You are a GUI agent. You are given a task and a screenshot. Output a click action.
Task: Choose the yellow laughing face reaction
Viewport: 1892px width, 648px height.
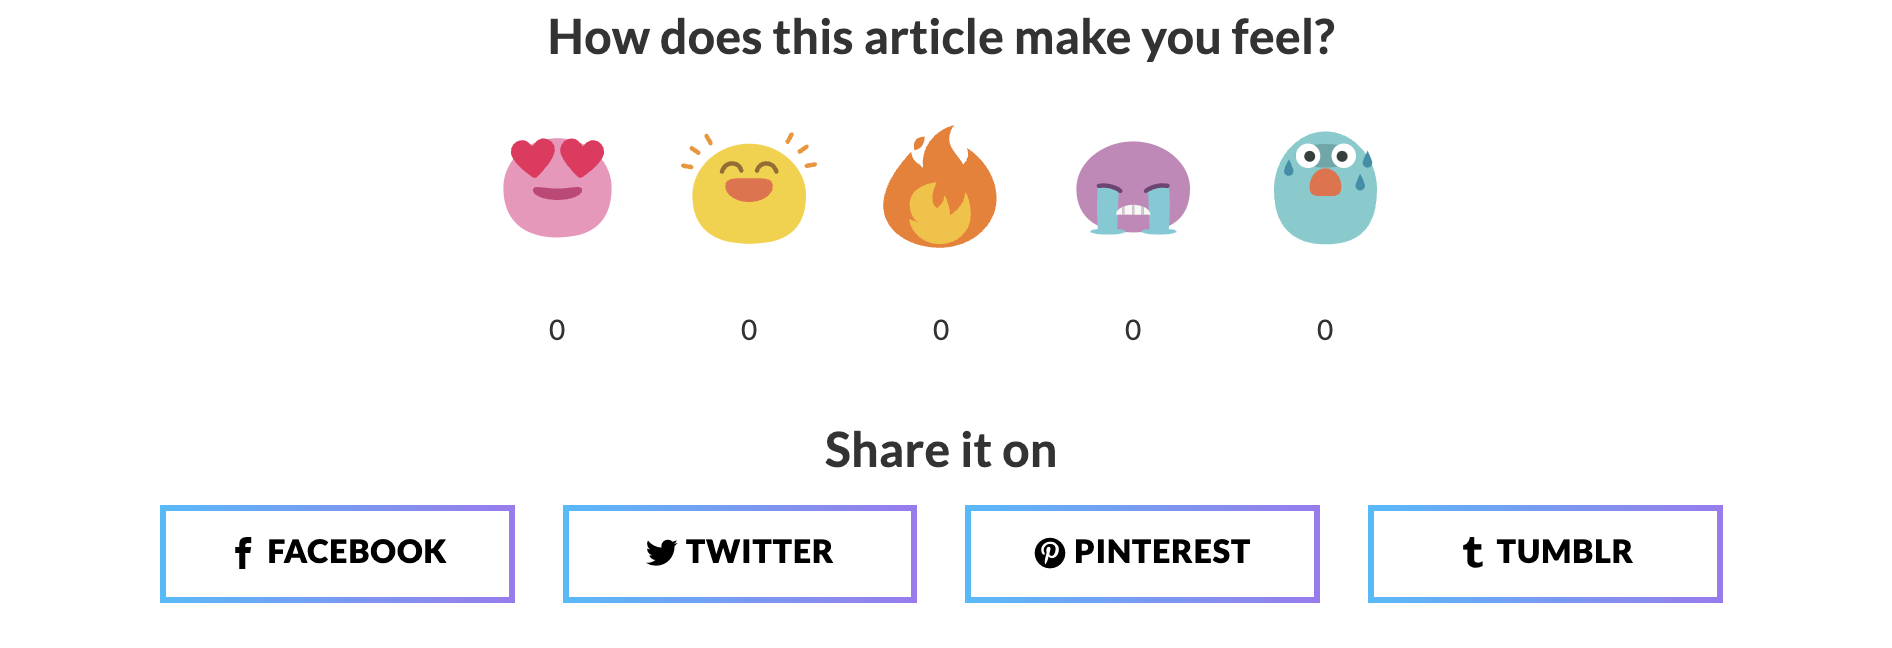pyautogui.click(x=749, y=188)
